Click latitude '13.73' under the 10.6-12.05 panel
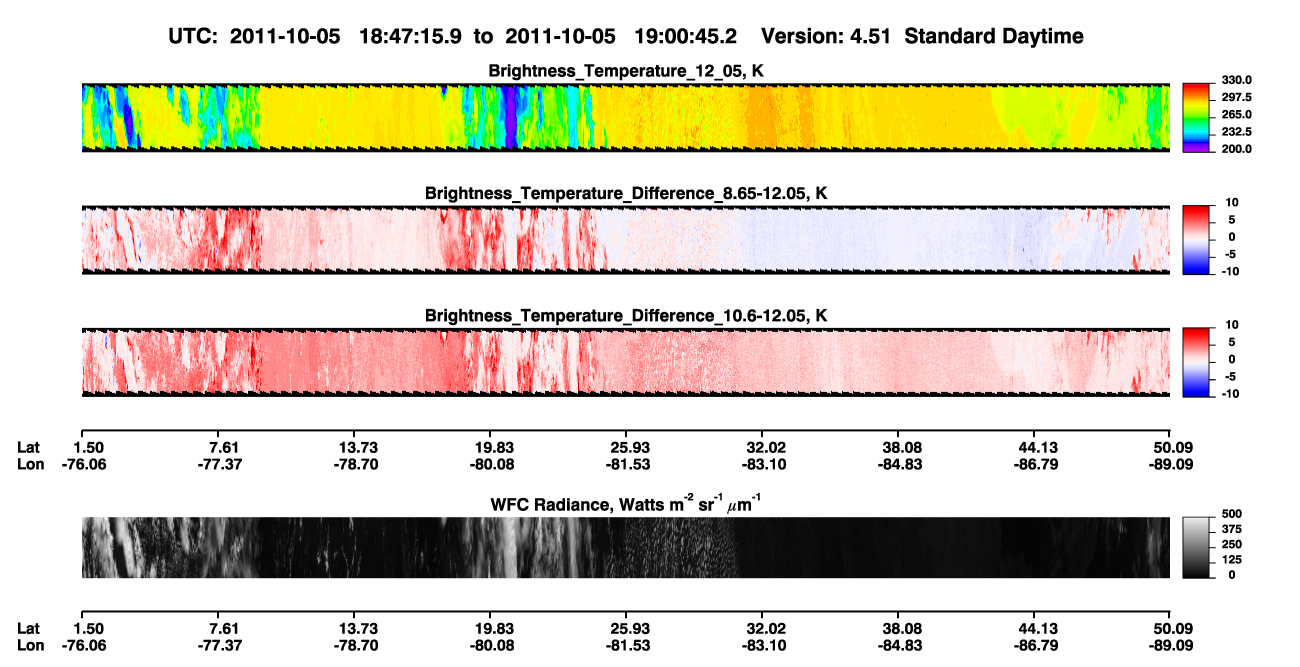Image resolution: width=1300 pixels, height=667 pixels. [x=353, y=447]
